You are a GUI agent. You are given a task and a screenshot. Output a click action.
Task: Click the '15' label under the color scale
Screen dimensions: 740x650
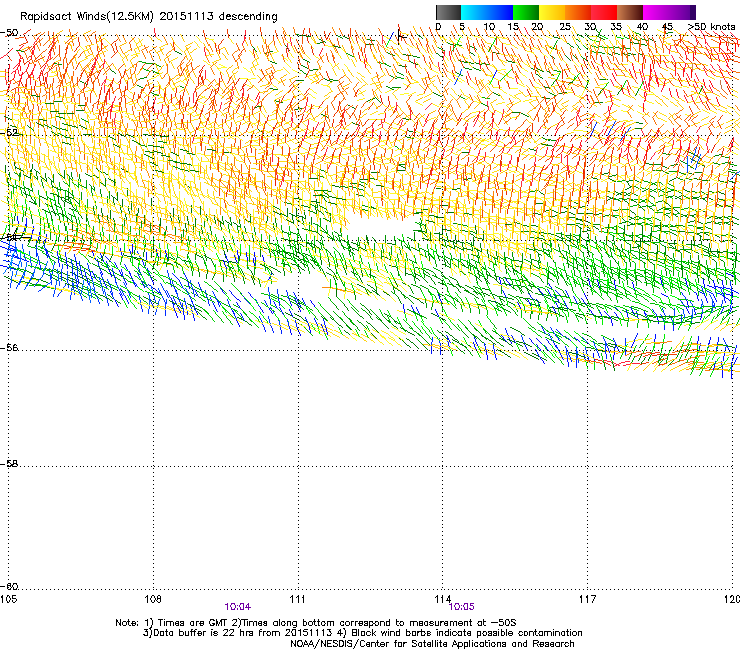click(x=513, y=27)
